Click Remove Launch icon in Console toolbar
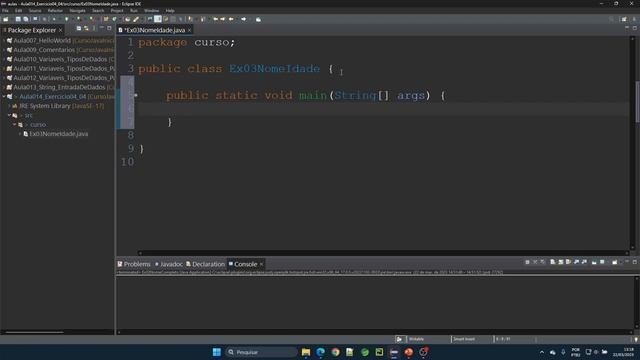Image resolution: width=640 pixels, height=360 pixels. [x=535, y=262]
